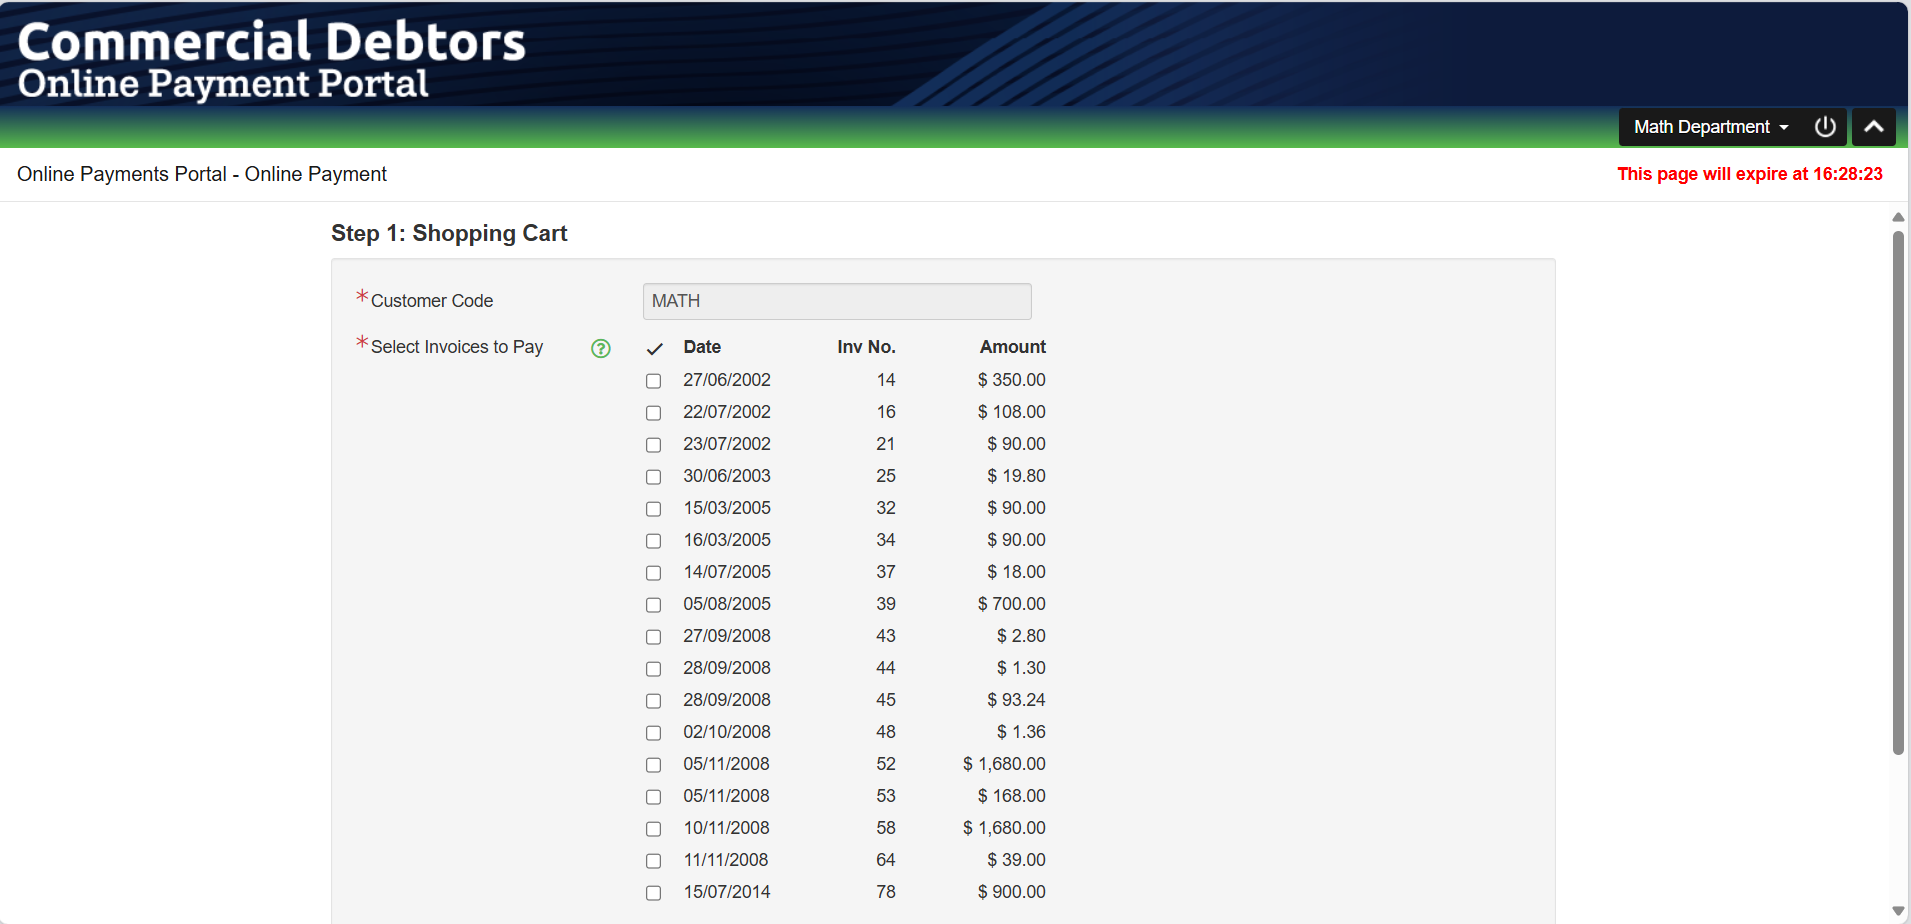Click scrollbar up arrow
Viewport: 1911px width, 924px height.
click(x=1898, y=217)
